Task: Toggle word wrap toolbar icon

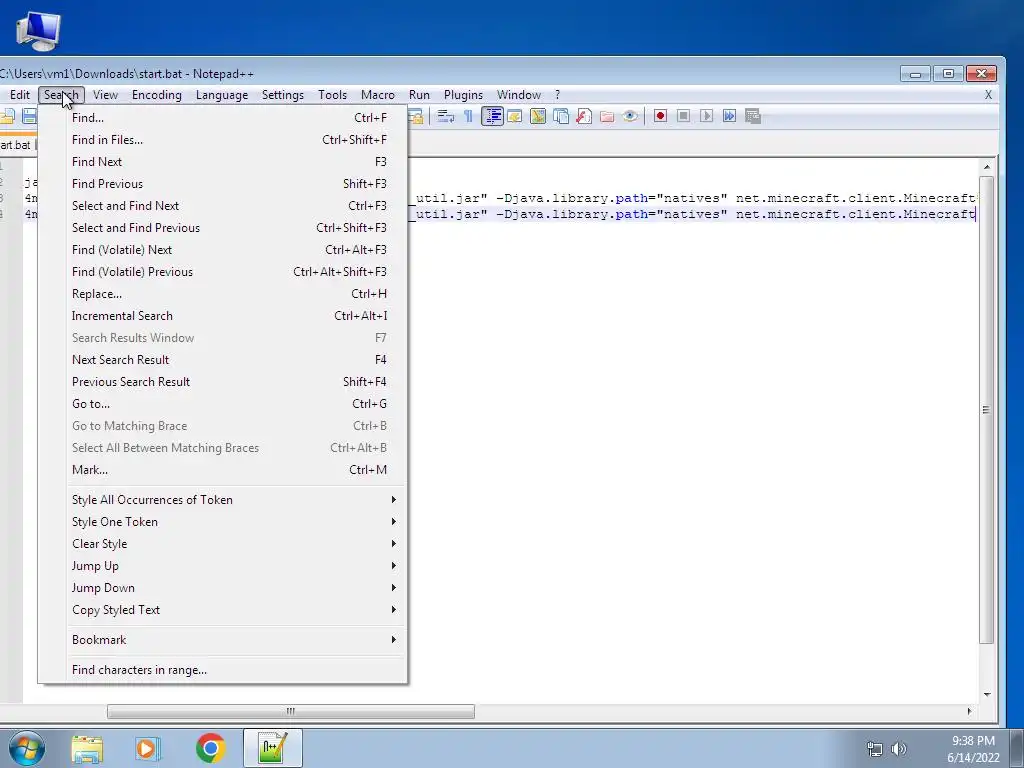Action: pos(446,116)
